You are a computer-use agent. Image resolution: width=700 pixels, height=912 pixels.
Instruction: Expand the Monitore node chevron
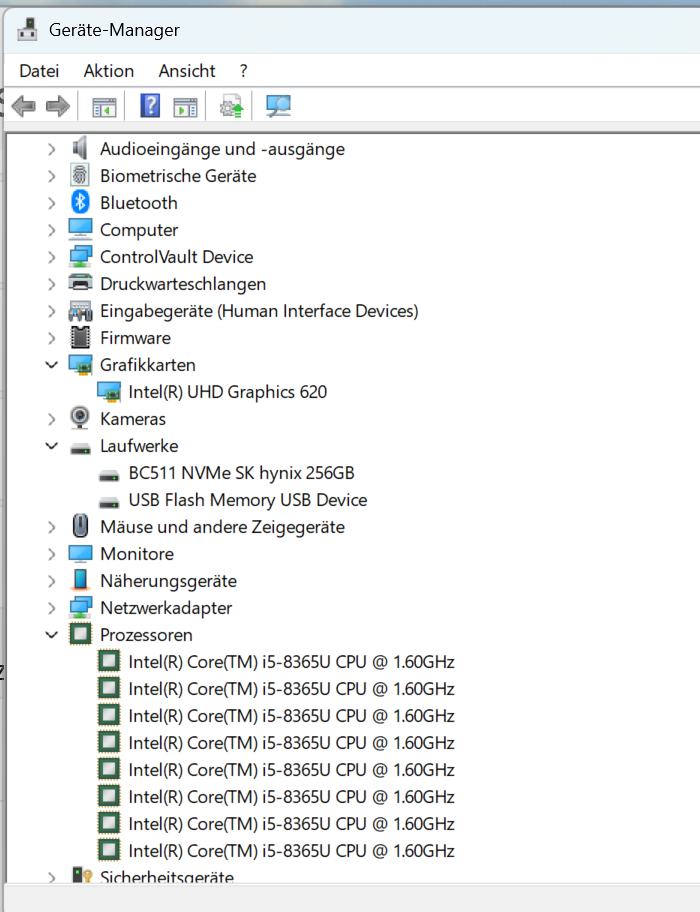tap(52, 554)
